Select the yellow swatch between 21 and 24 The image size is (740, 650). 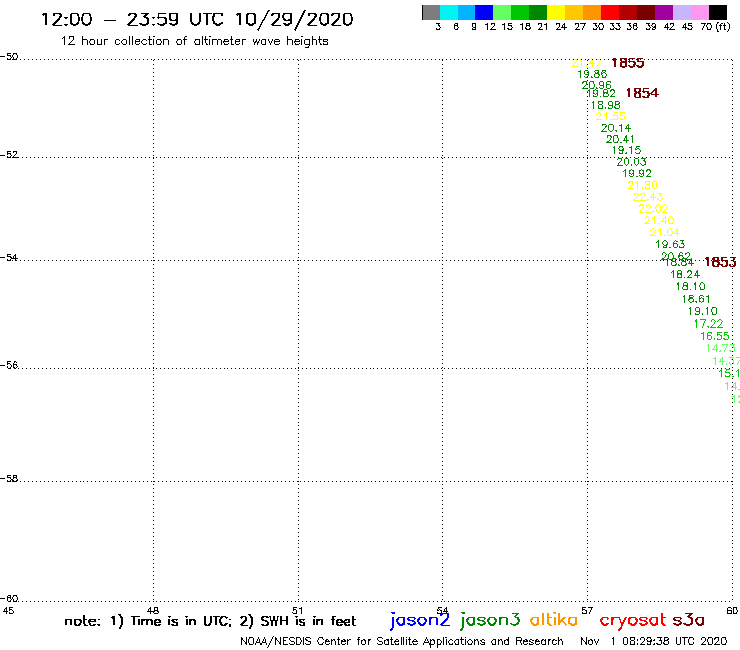pyautogui.click(x=556, y=12)
